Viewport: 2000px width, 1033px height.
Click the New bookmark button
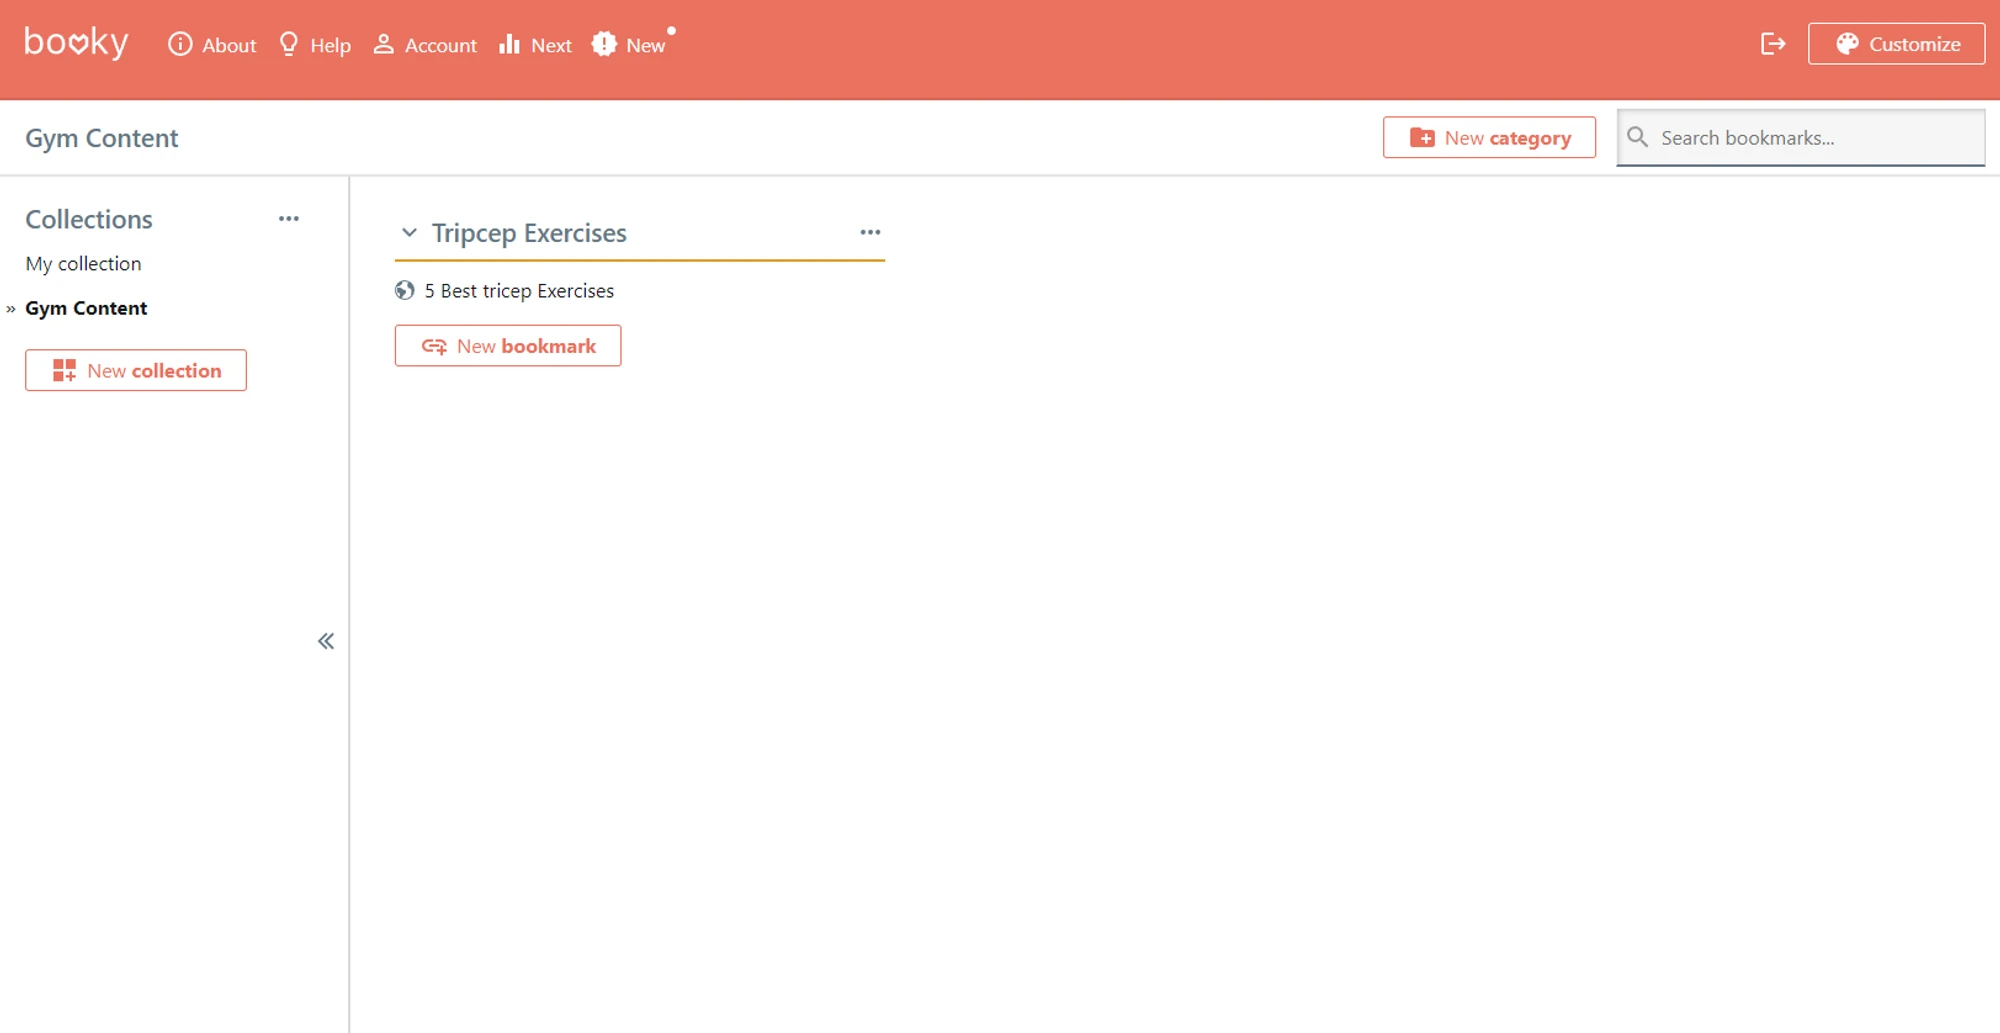pyautogui.click(x=508, y=346)
